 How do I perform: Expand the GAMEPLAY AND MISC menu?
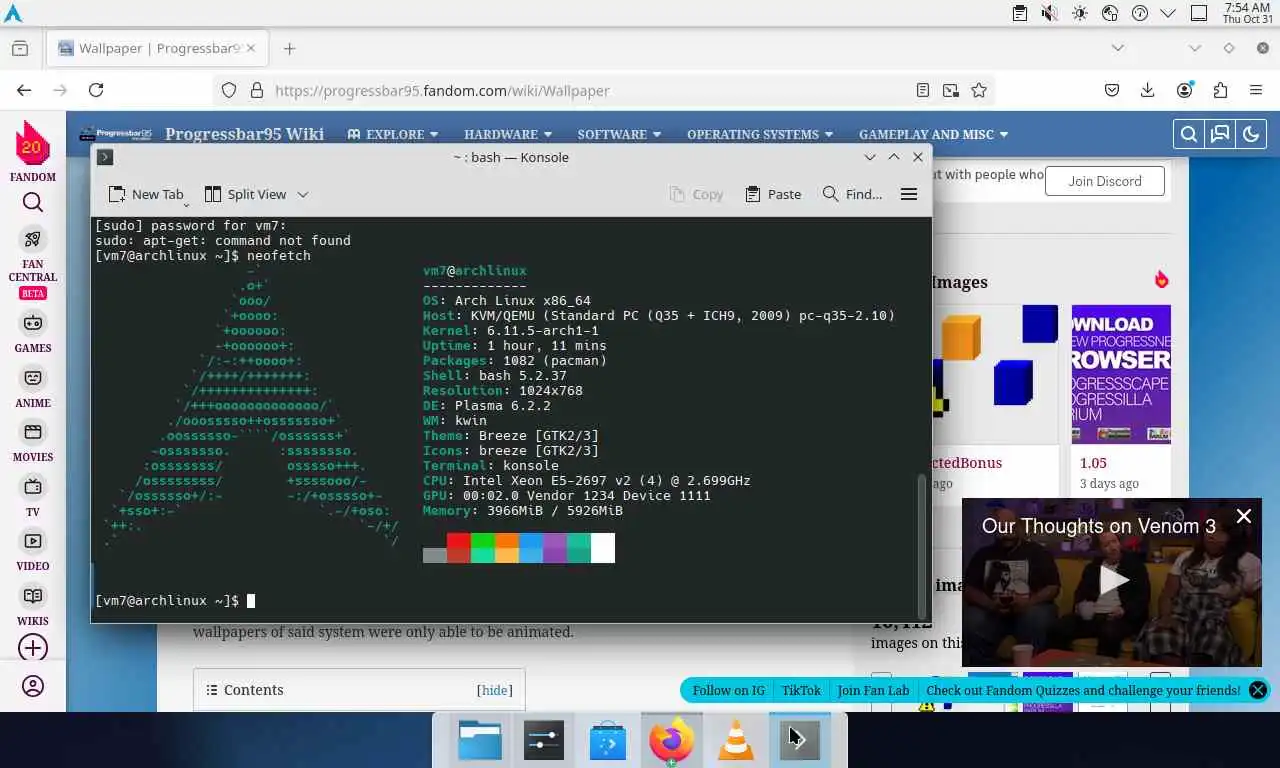[934, 134]
